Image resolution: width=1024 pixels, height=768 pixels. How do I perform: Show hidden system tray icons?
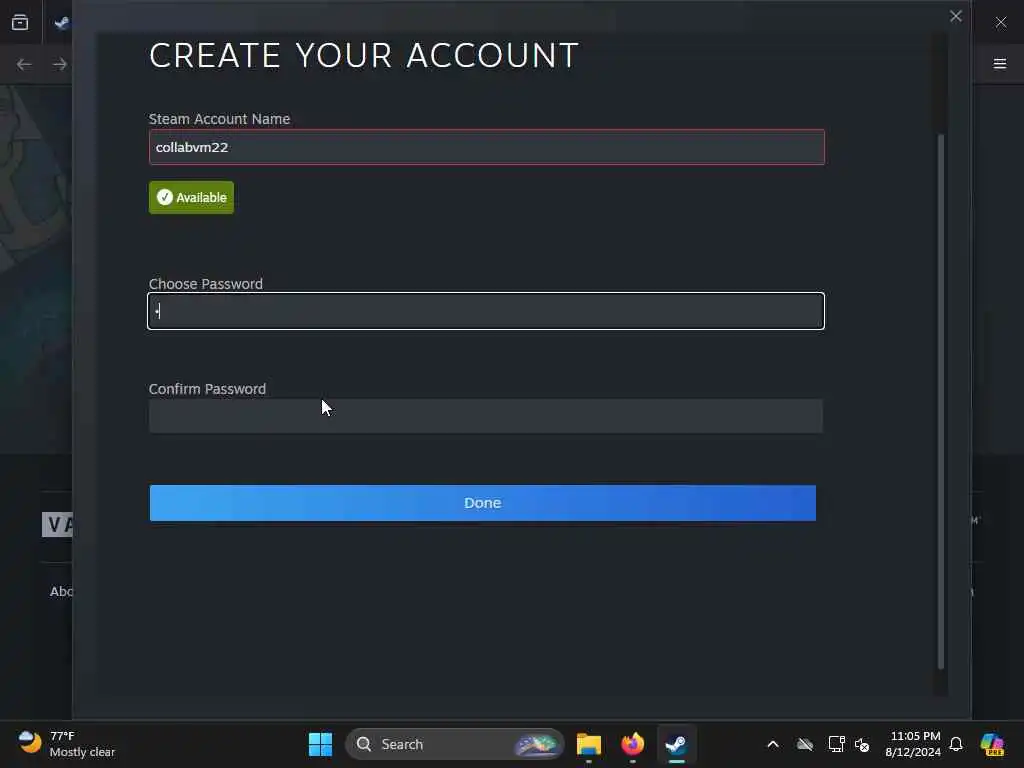point(773,744)
